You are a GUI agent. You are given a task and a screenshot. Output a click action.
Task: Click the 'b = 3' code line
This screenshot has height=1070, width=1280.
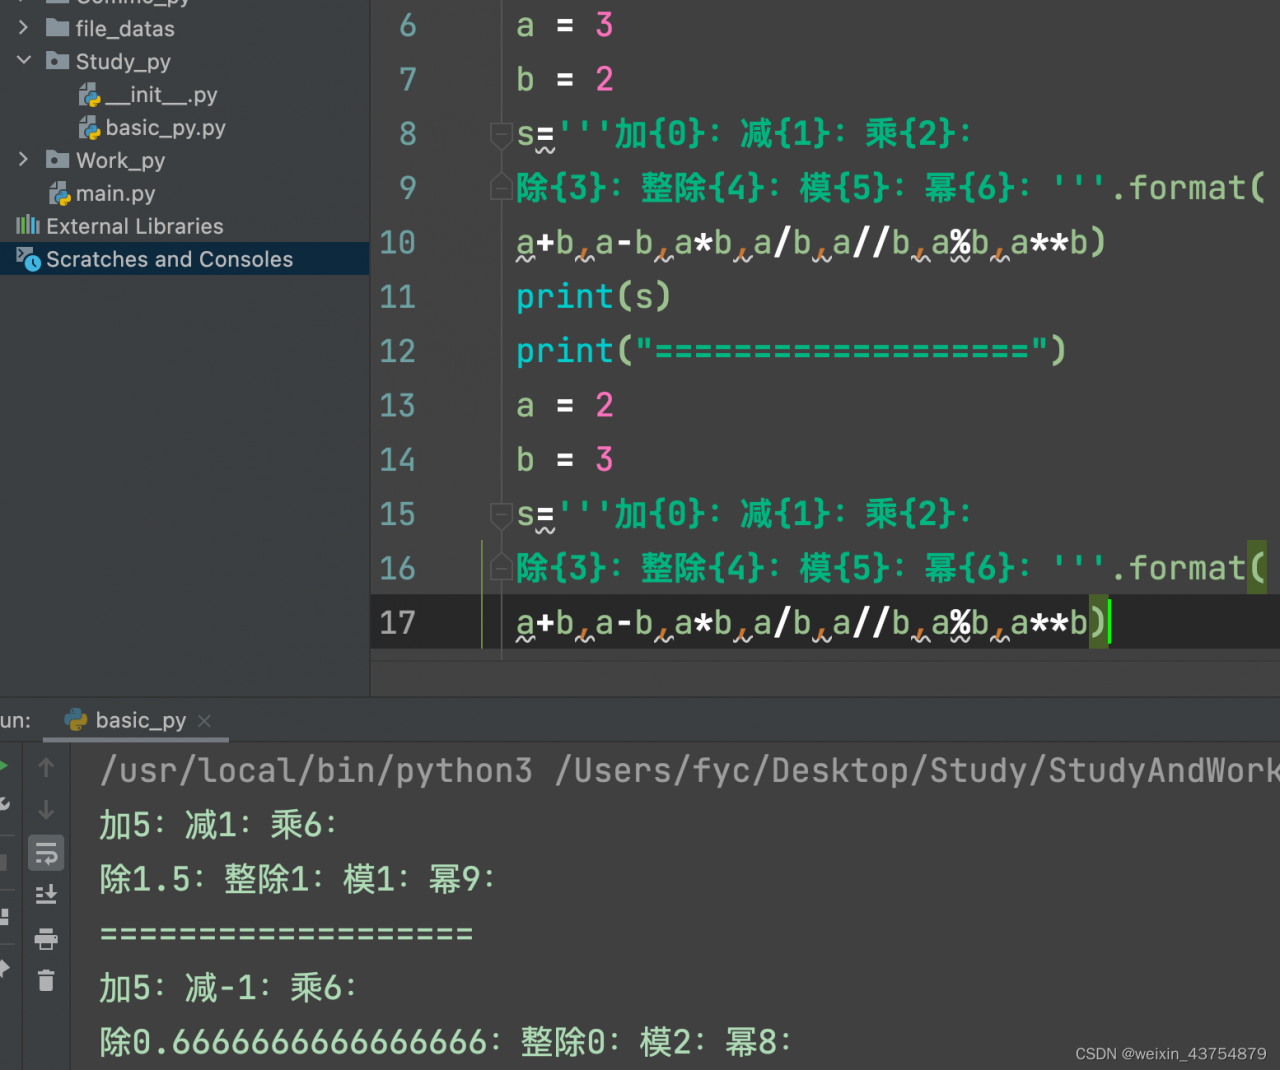click(564, 459)
